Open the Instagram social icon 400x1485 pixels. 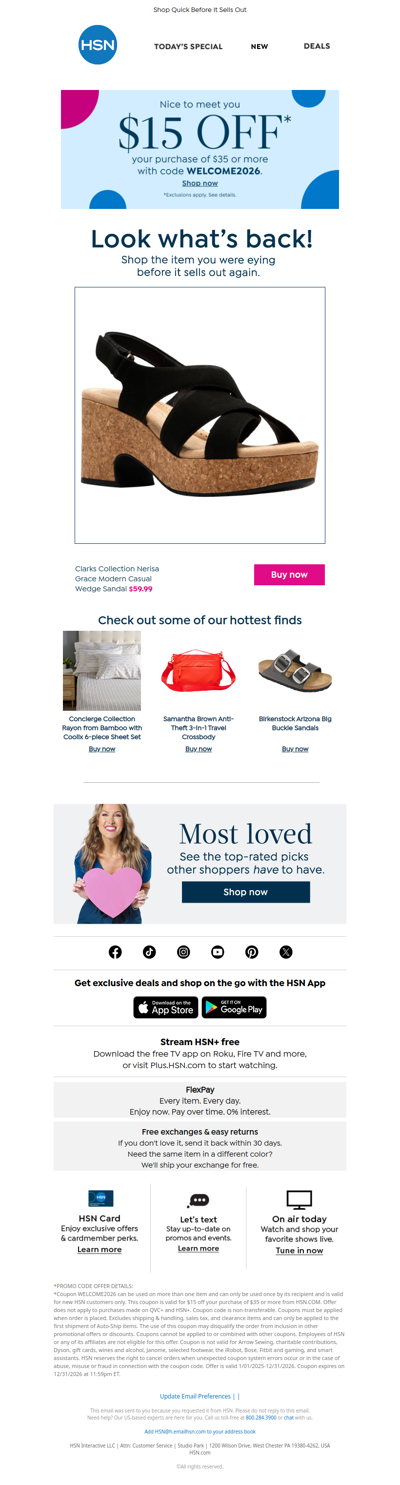pos(183,951)
